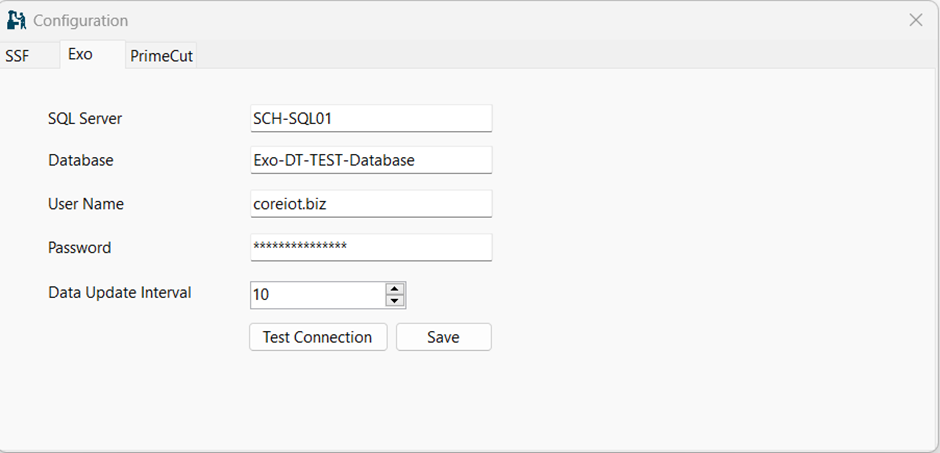
Task: Click the Data Update Interval label
Action: 120,293
